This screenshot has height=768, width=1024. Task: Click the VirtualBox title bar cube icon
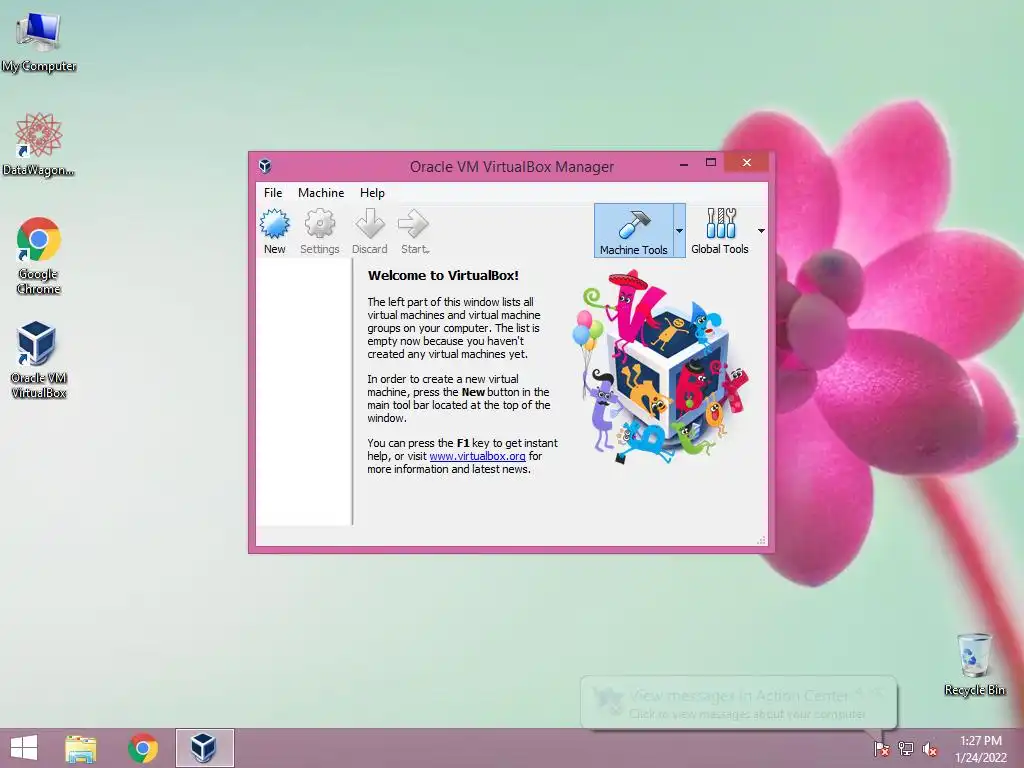[265, 166]
